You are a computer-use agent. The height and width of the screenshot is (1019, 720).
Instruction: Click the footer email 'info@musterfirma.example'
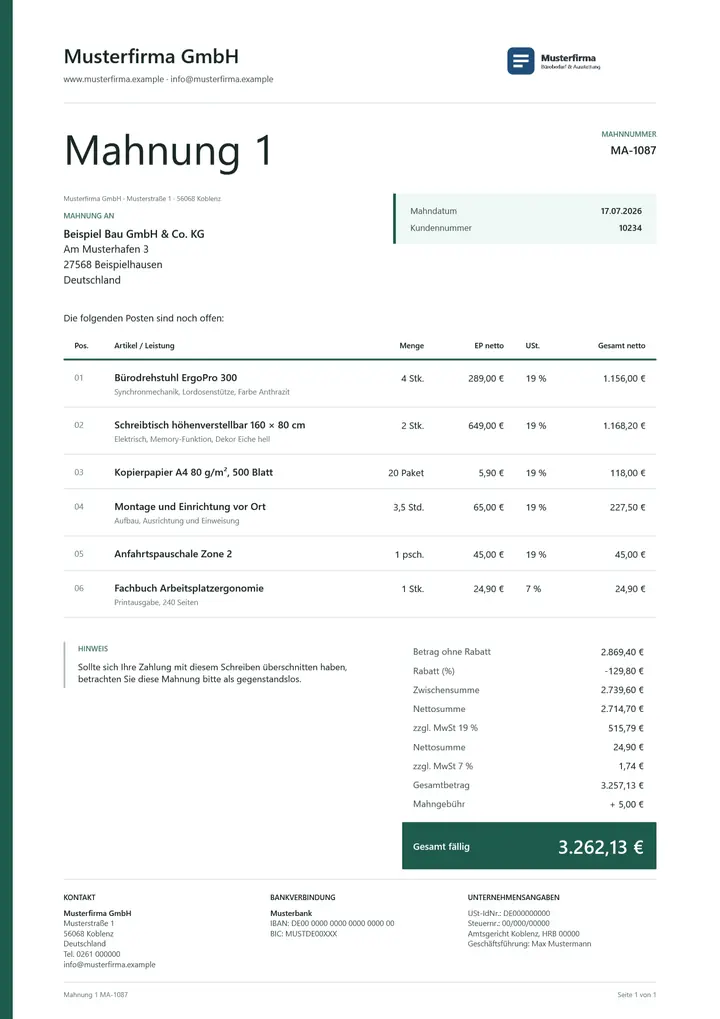click(110, 964)
